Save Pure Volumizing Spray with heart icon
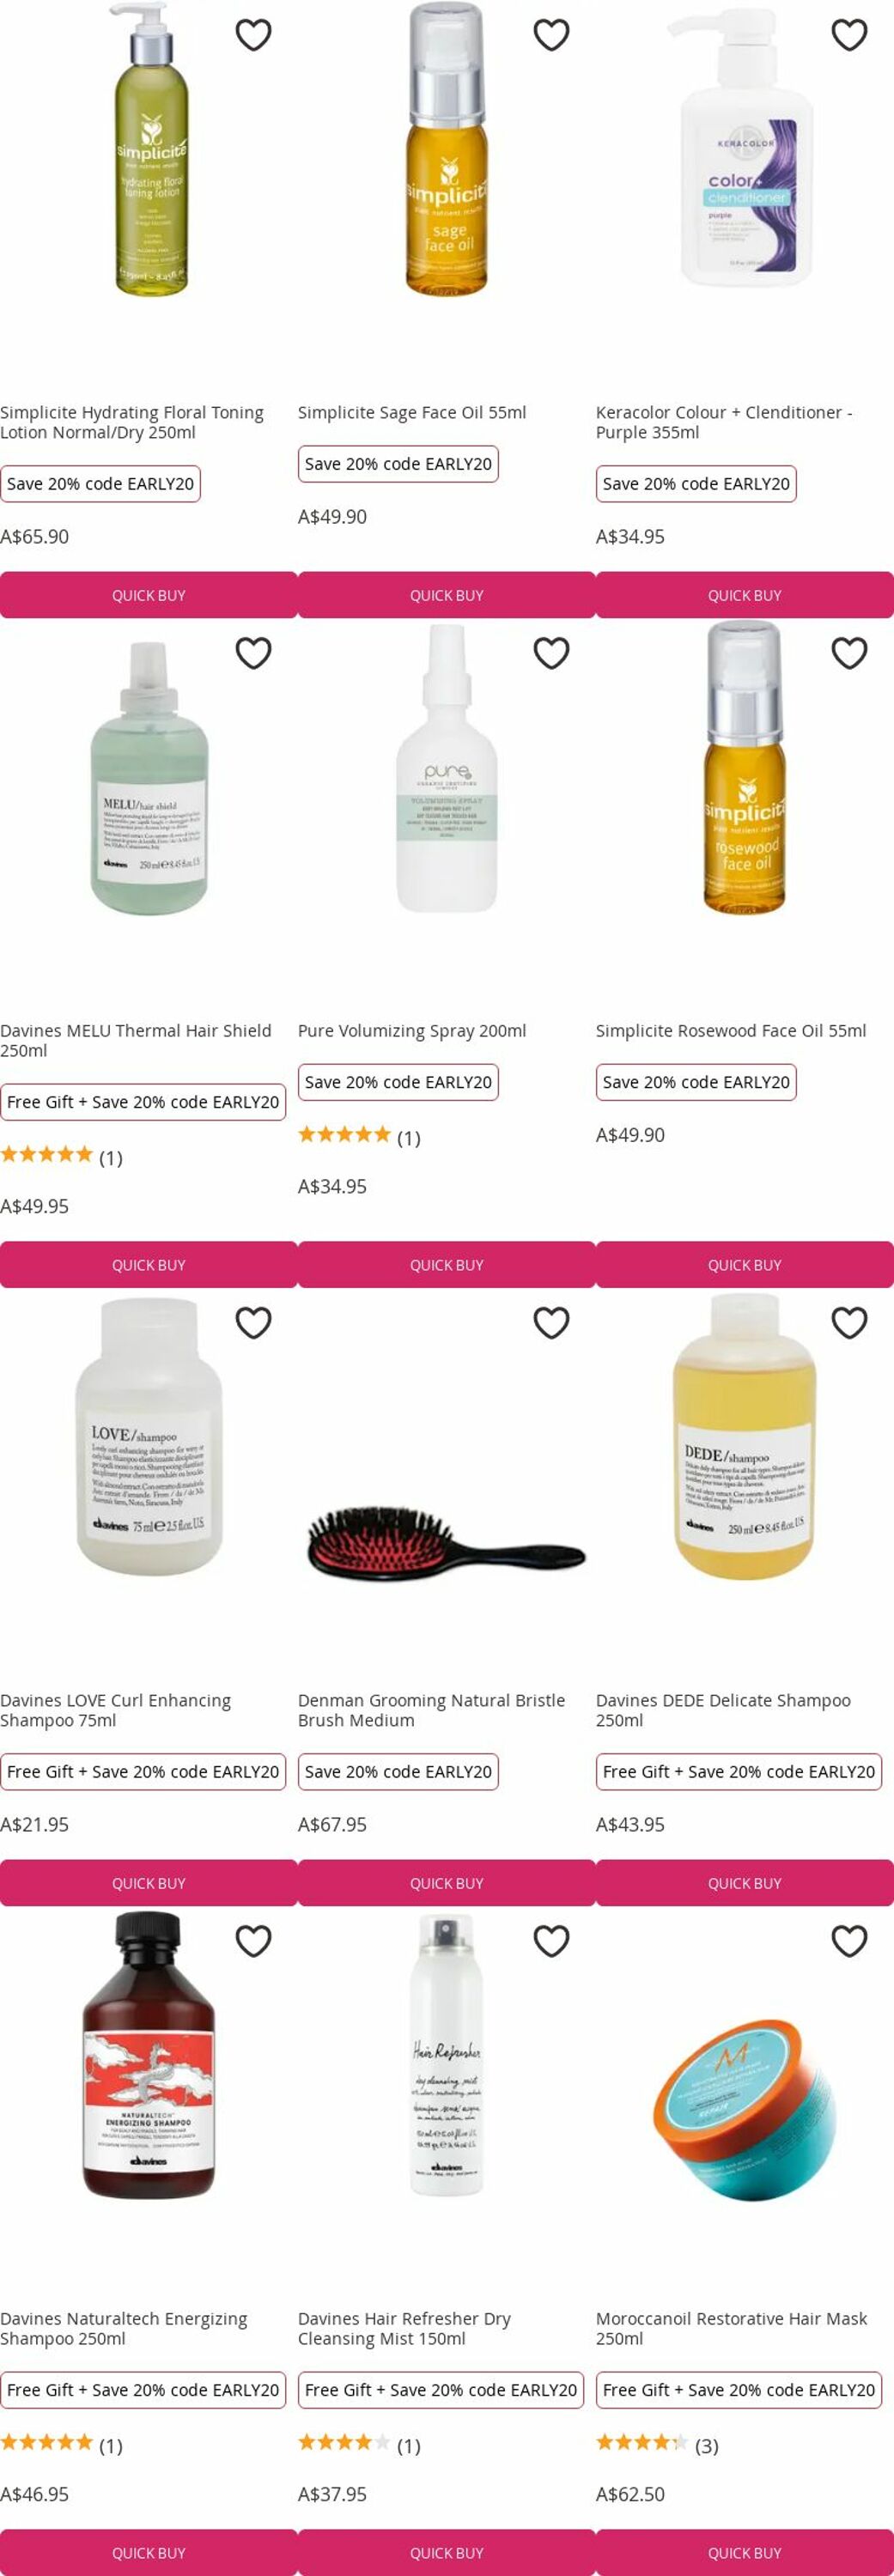The width and height of the screenshot is (894, 2576). click(x=551, y=653)
